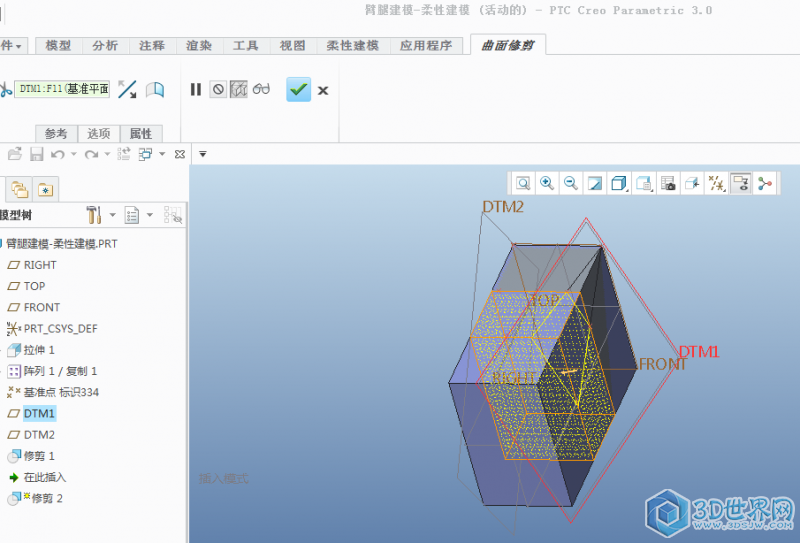Switch to the 渲染 ribbon tab
Viewport: 800px width, 543px height.
[x=199, y=45]
